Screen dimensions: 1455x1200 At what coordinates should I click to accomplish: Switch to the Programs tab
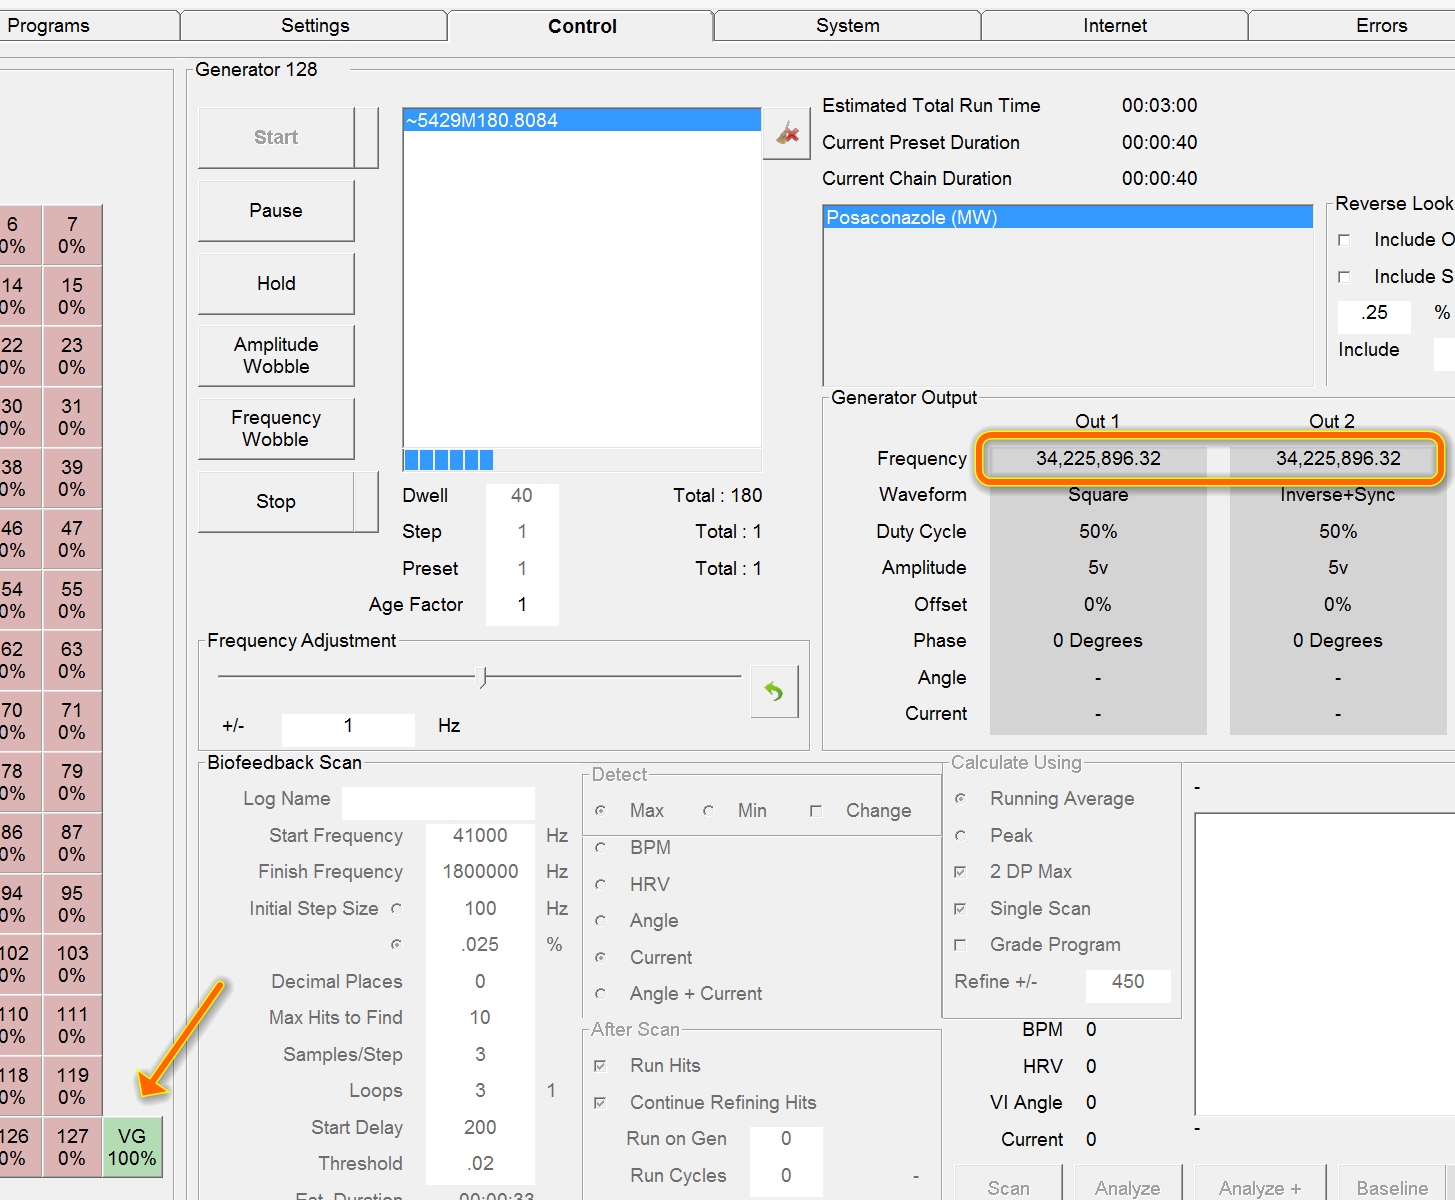[48, 26]
